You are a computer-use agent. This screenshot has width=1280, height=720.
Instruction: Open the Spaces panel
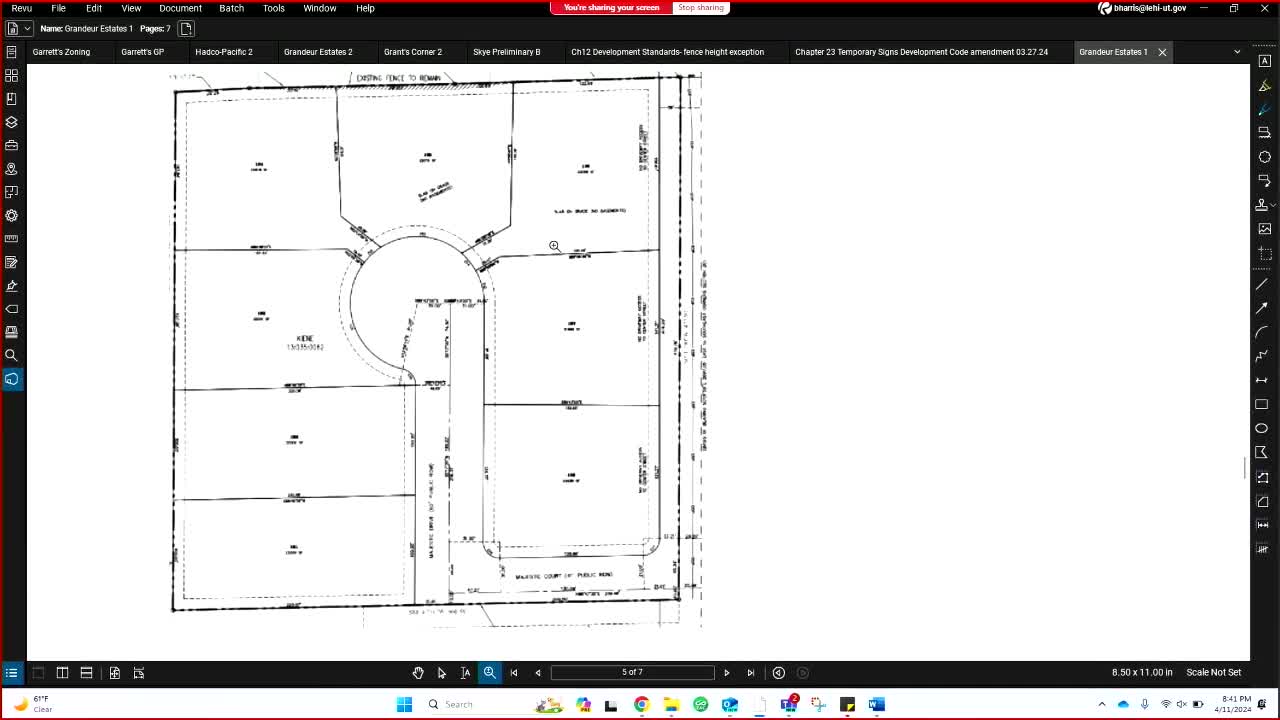(x=12, y=192)
